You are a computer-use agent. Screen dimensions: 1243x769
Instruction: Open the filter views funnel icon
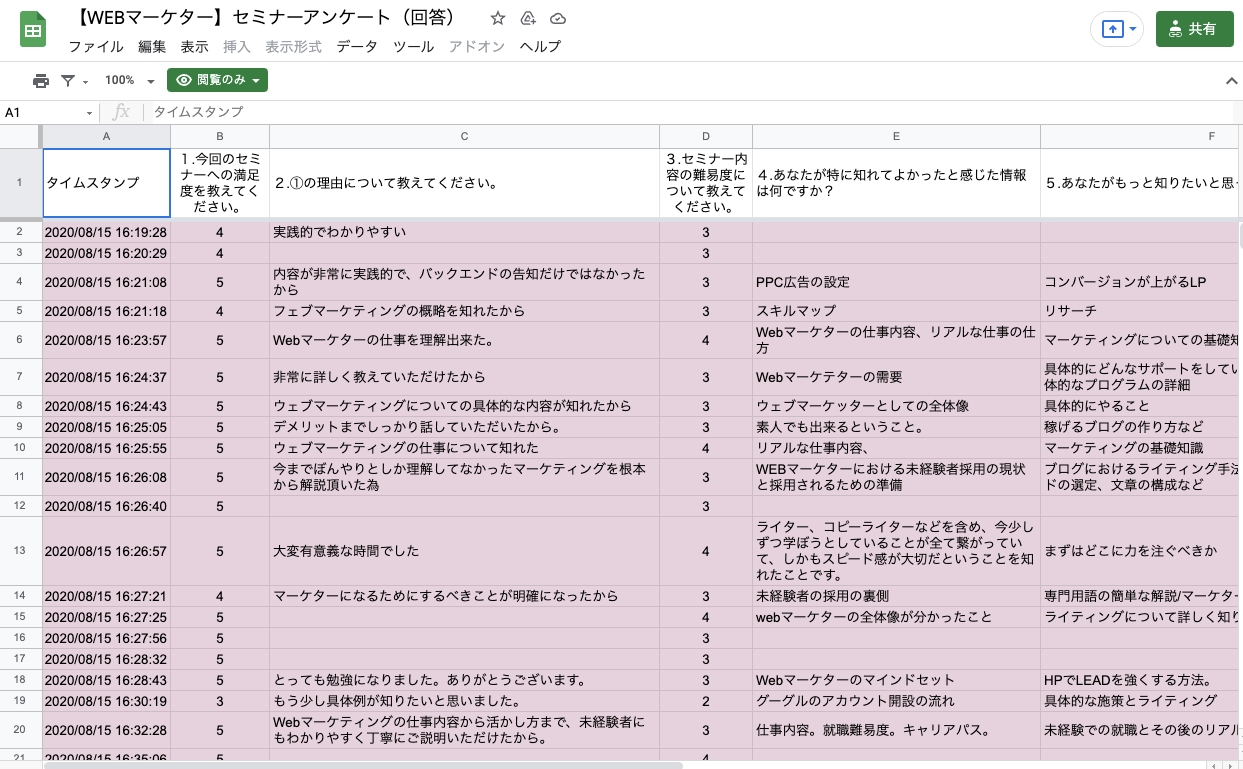(x=68, y=81)
